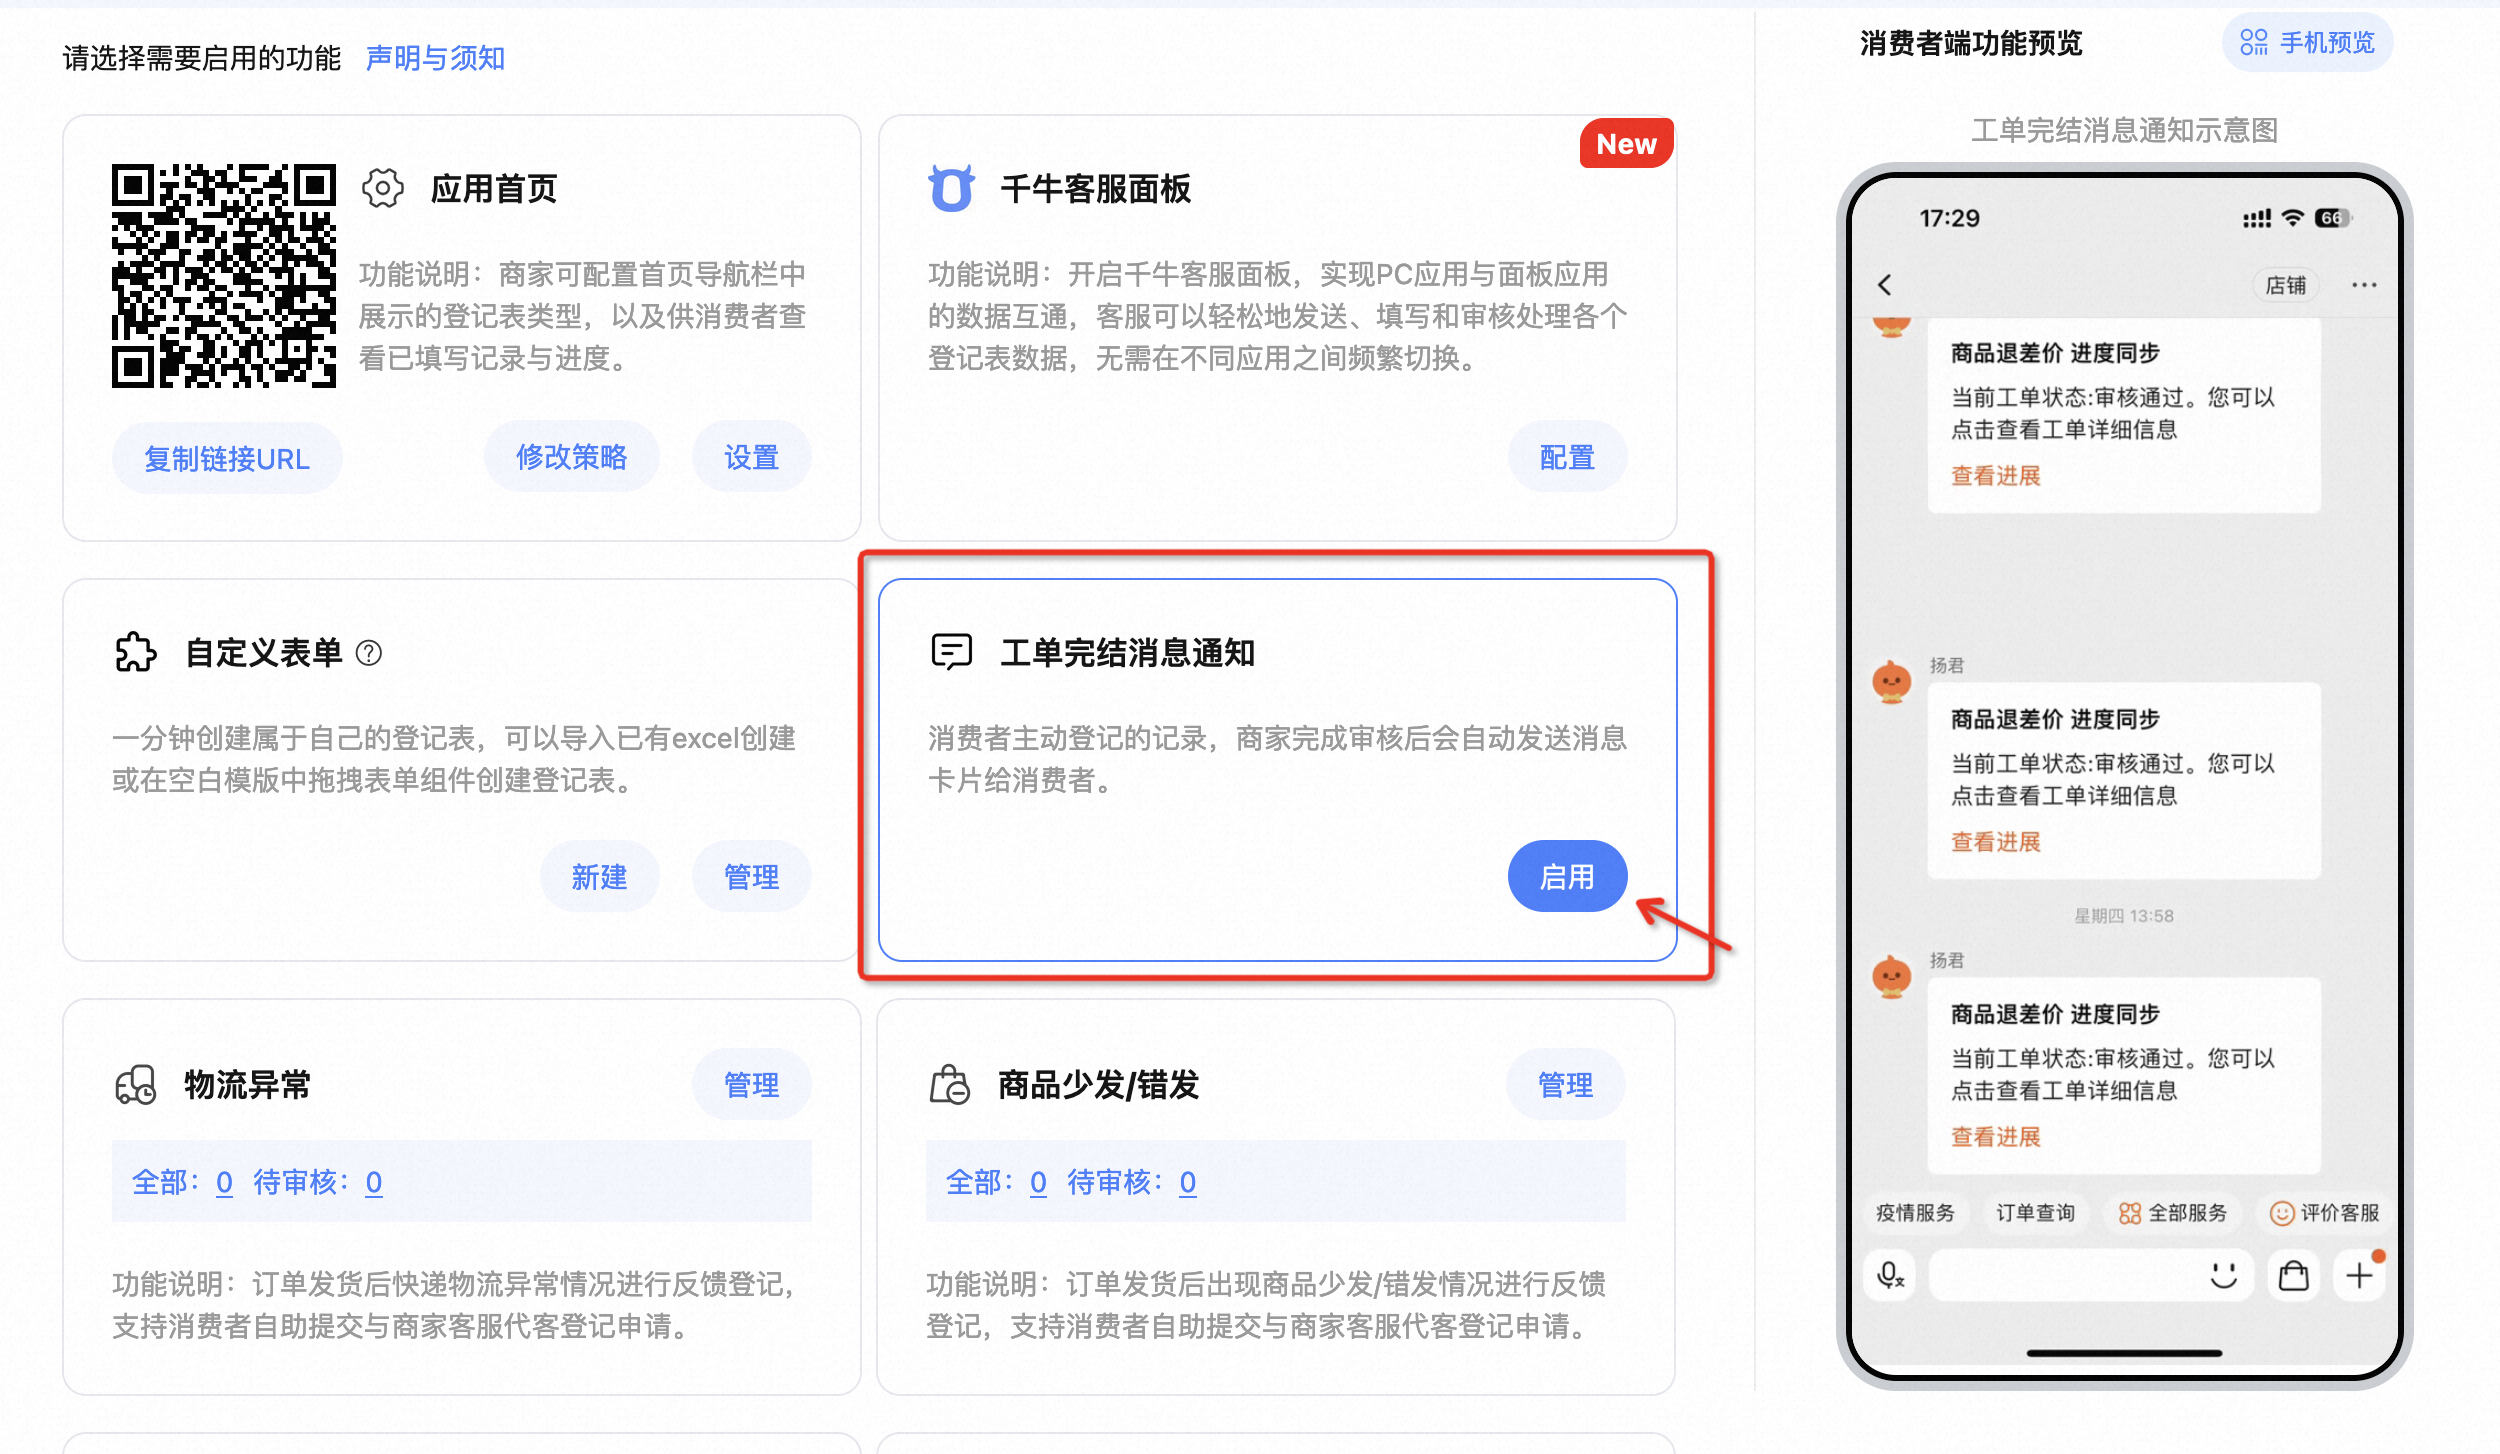Click 手机预览 button at top right

(2307, 43)
